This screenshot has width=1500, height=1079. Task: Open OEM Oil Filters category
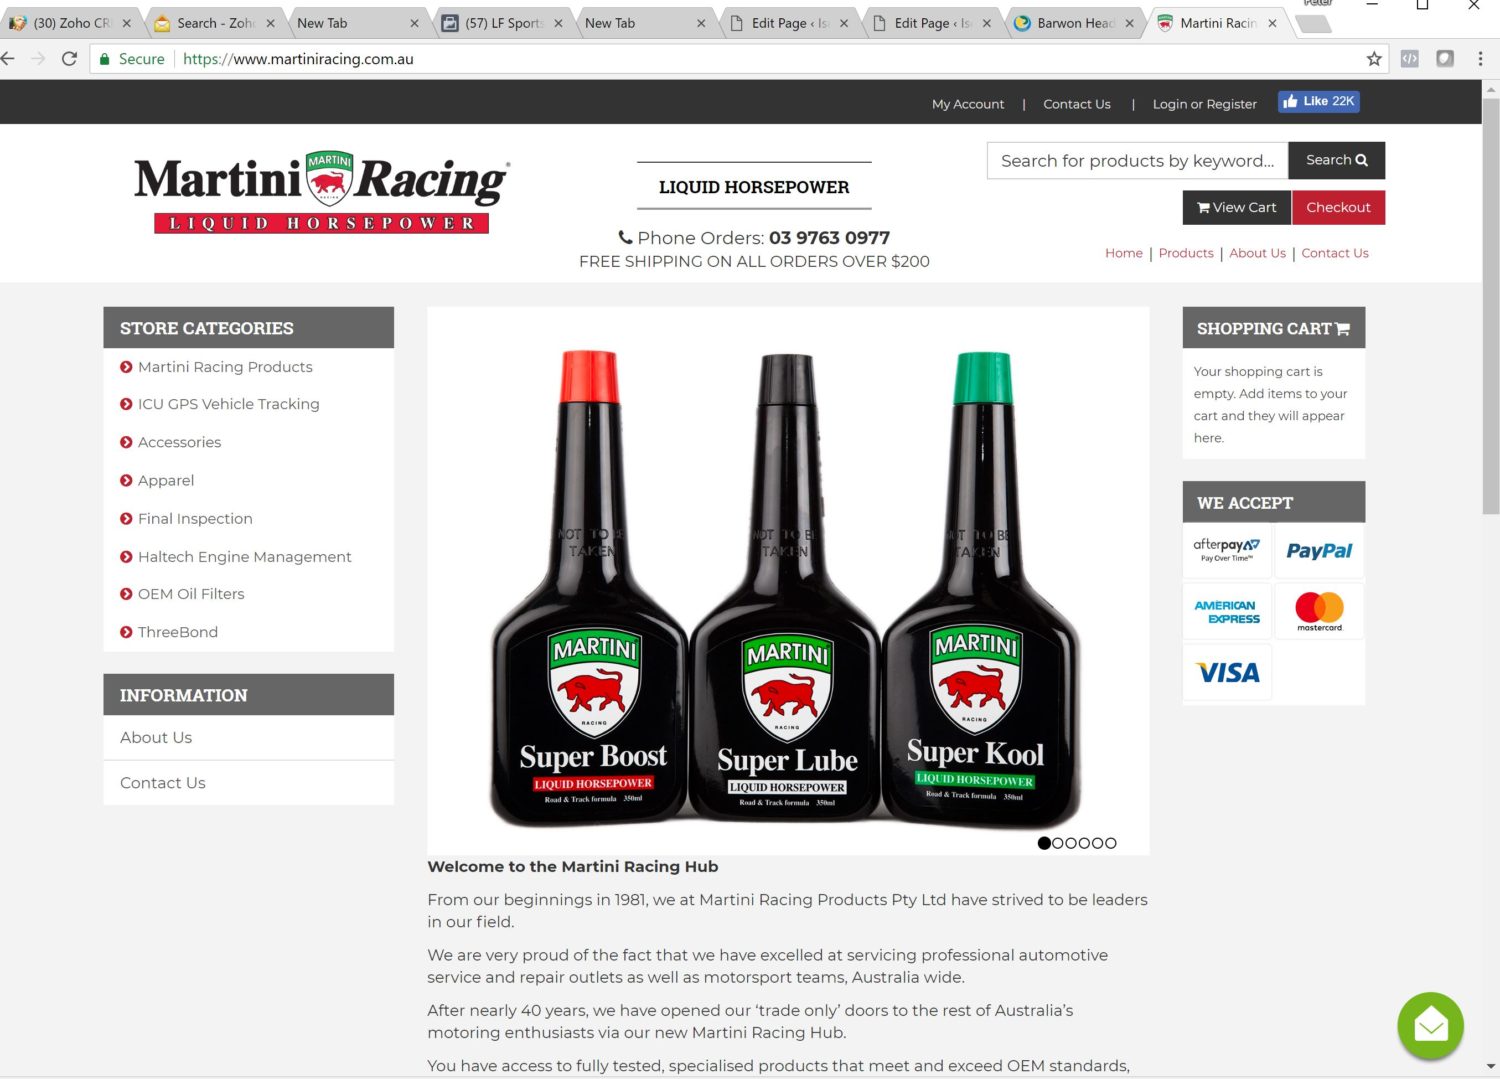(x=191, y=594)
